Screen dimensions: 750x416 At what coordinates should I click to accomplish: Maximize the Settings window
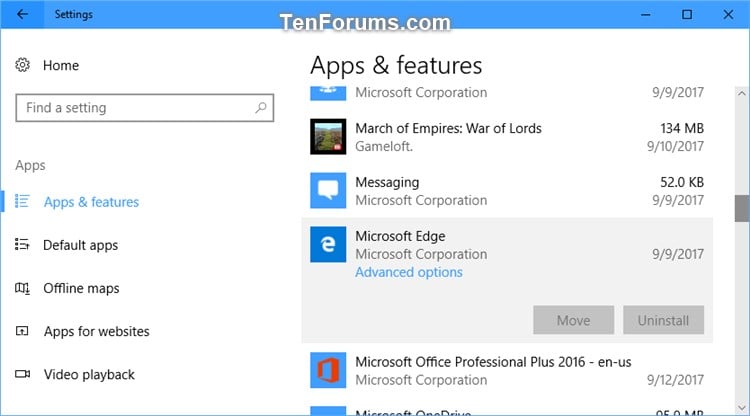687,14
